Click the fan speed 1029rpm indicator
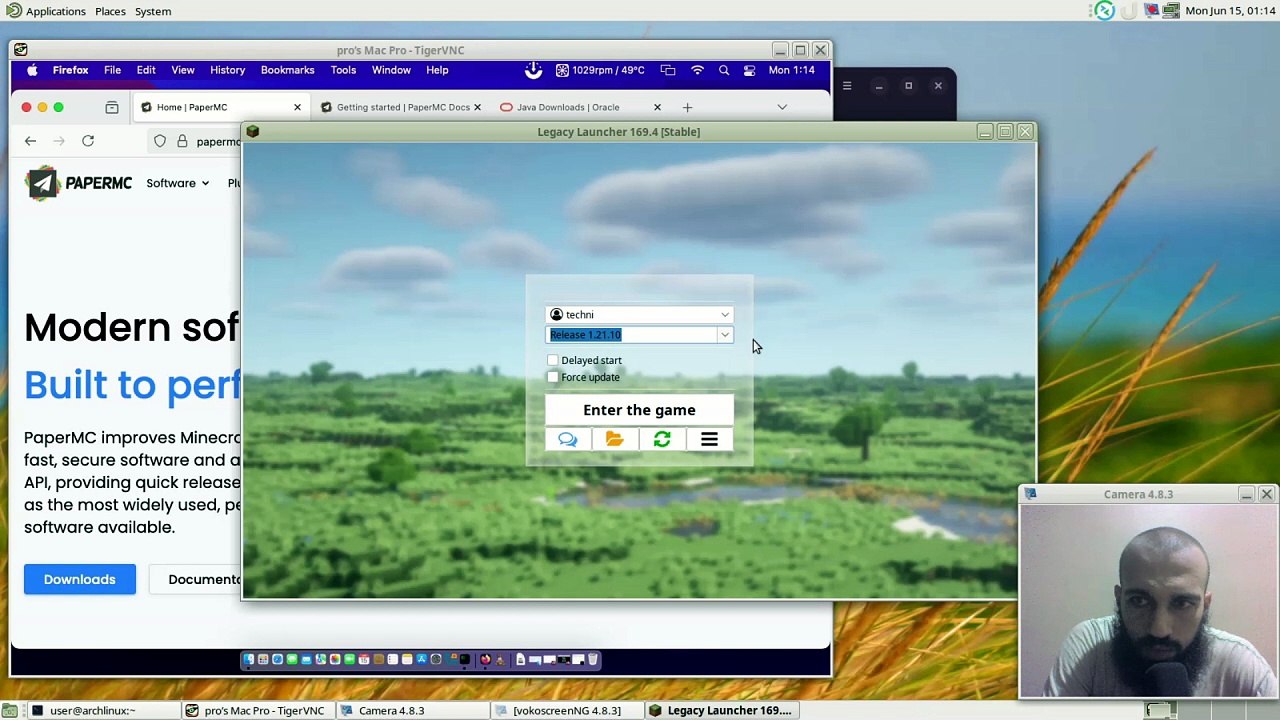The width and height of the screenshot is (1280, 720). [x=601, y=70]
